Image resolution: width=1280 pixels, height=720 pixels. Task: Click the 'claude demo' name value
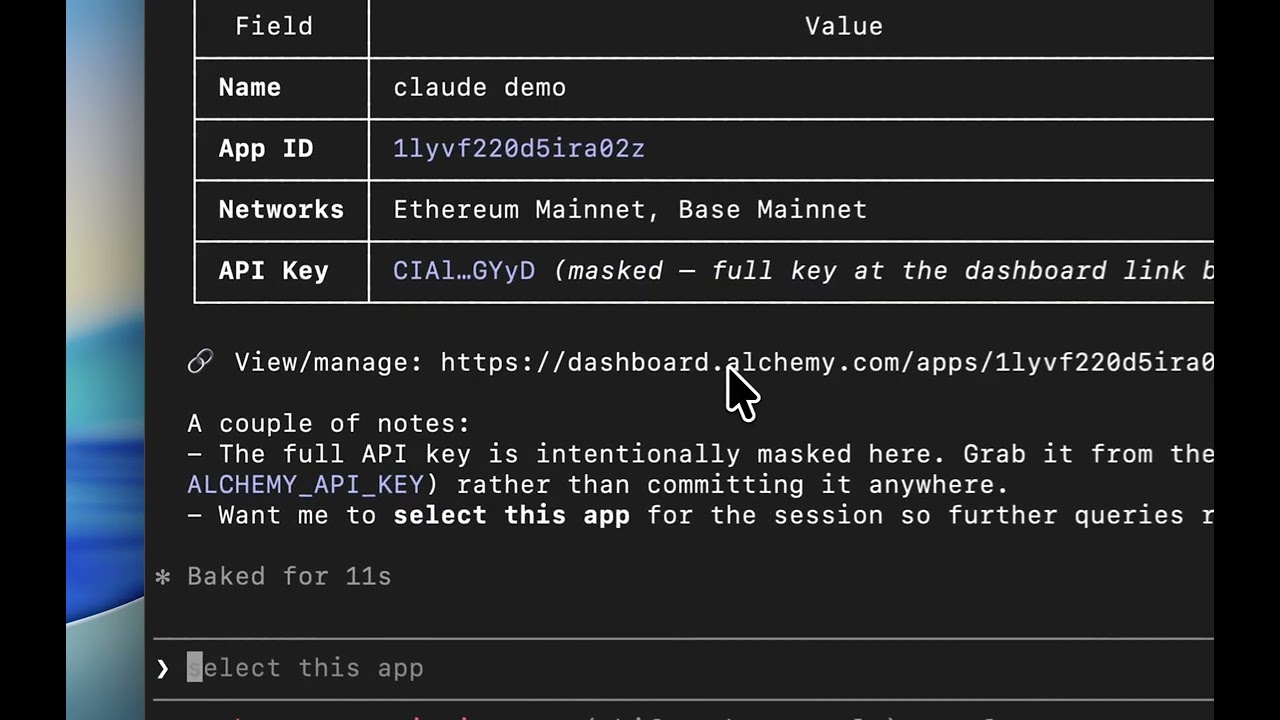480,88
